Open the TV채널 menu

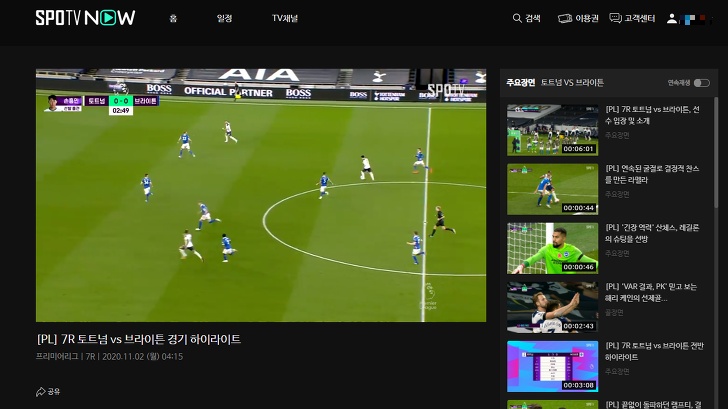285,19
